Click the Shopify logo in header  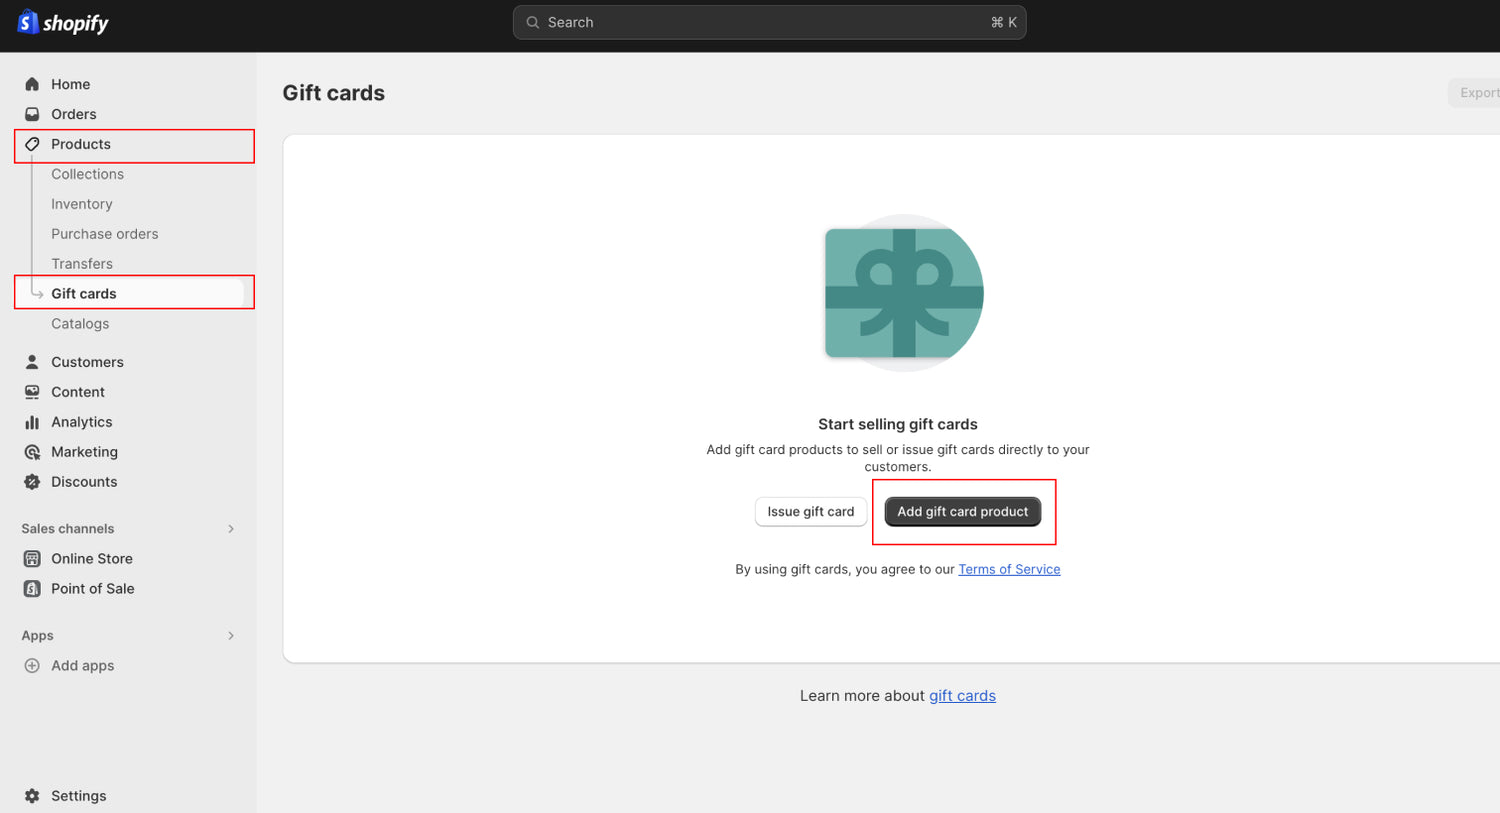coord(63,23)
